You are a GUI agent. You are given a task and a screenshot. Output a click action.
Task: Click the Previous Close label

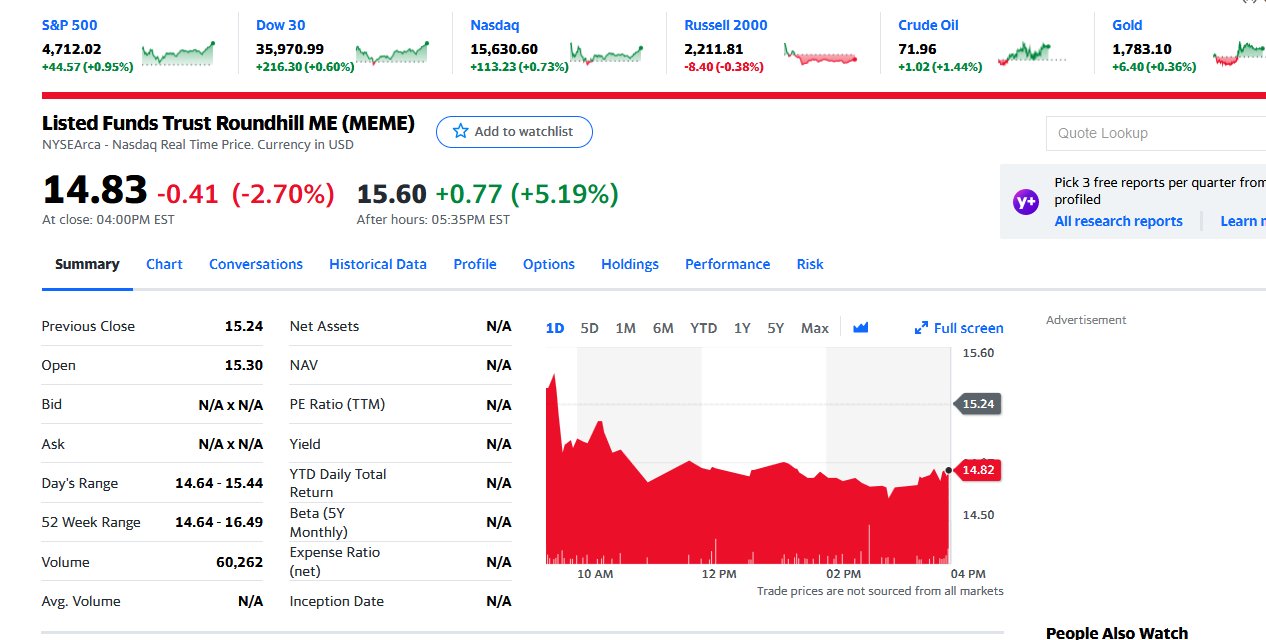click(x=88, y=326)
